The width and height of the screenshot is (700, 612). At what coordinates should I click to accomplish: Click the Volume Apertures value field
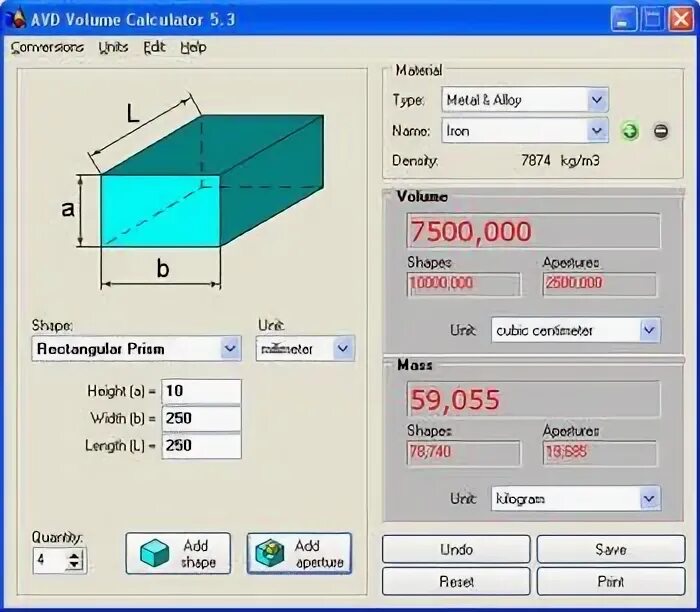click(600, 284)
